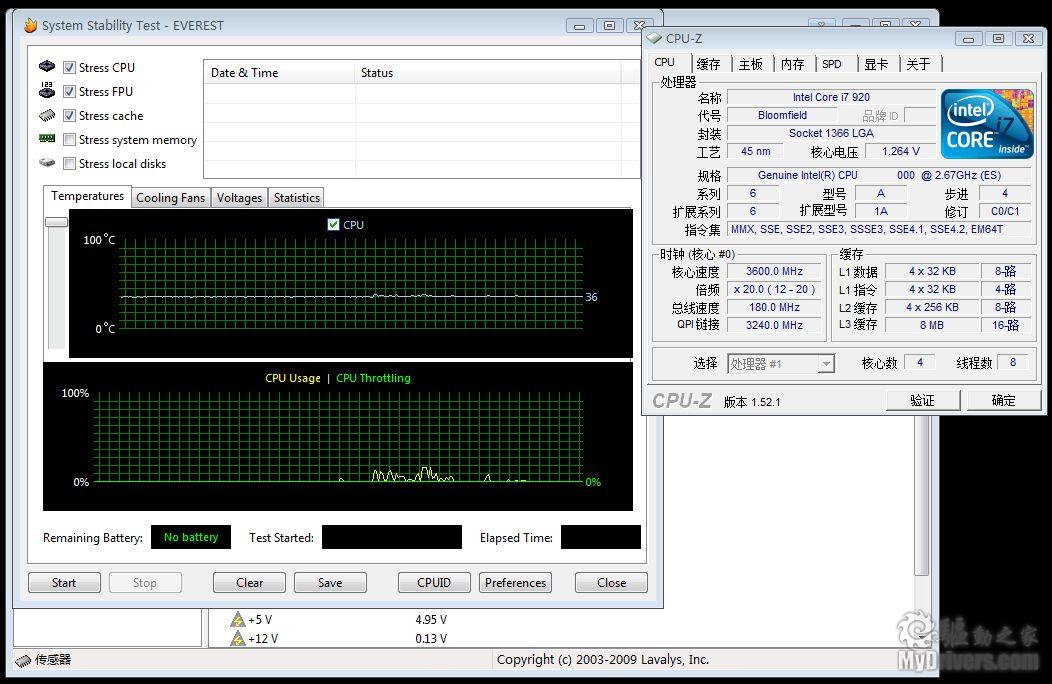The height and width of the screenshot is (684, 1052).
Task: Enable Stress local disks
Action: (69, 164)
